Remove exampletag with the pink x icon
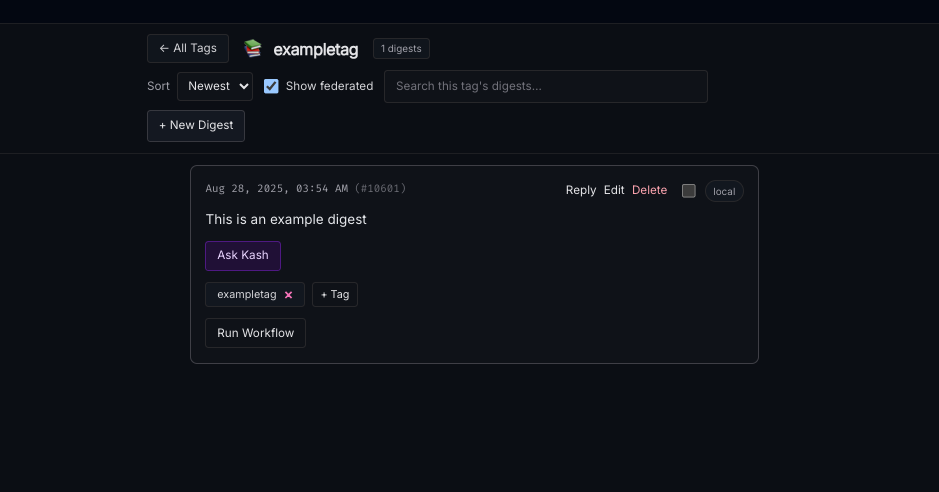The height and width of the screenshot is (492, 939). click(288, 295)
